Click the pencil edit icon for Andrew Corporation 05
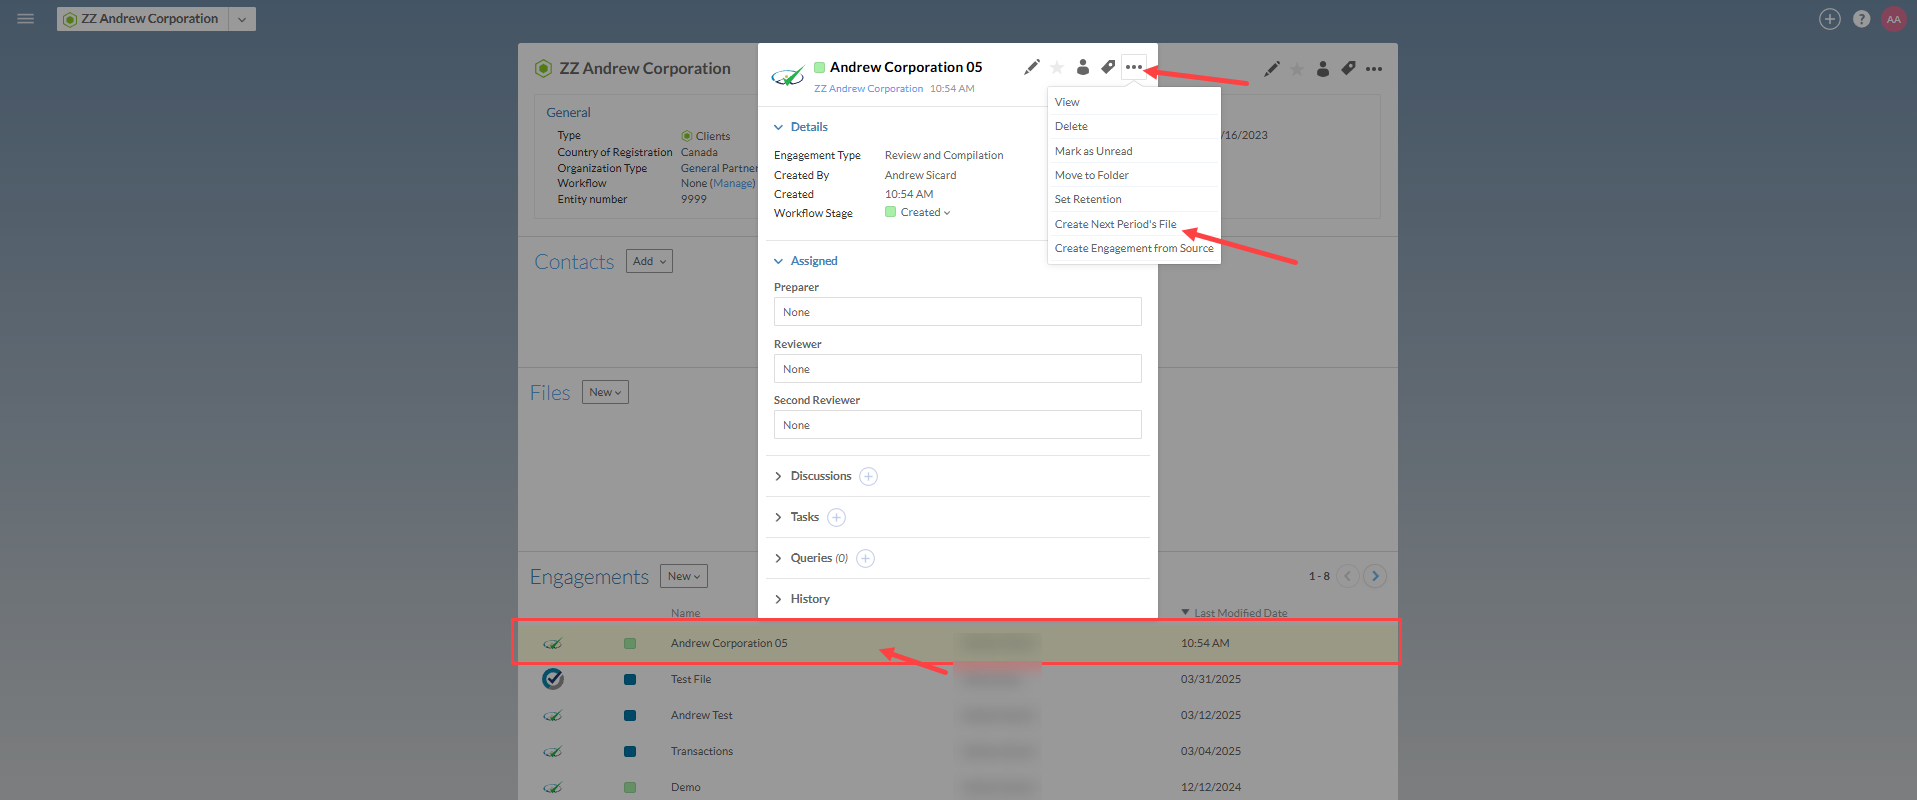The width and height of the screenshot is (1917, 800). click(x=1031, y=67)
